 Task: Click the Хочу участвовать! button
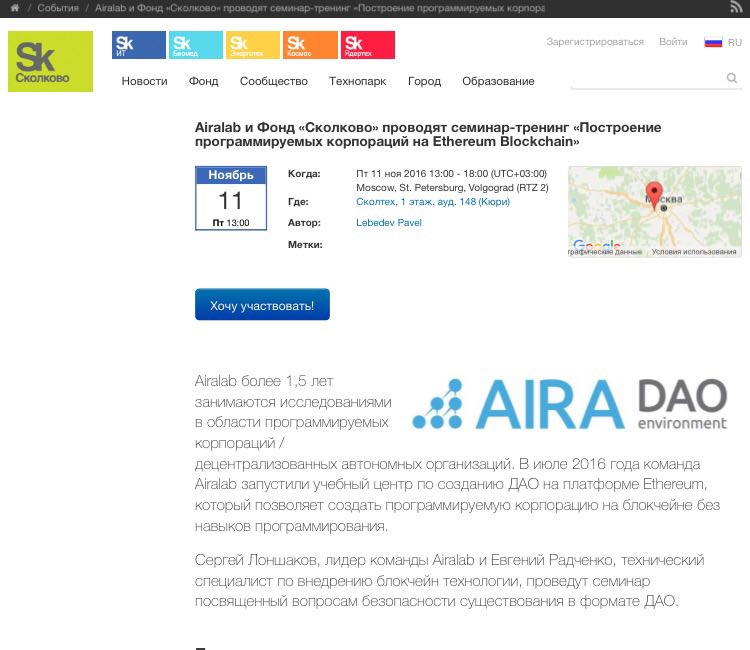tap(262, 304)
